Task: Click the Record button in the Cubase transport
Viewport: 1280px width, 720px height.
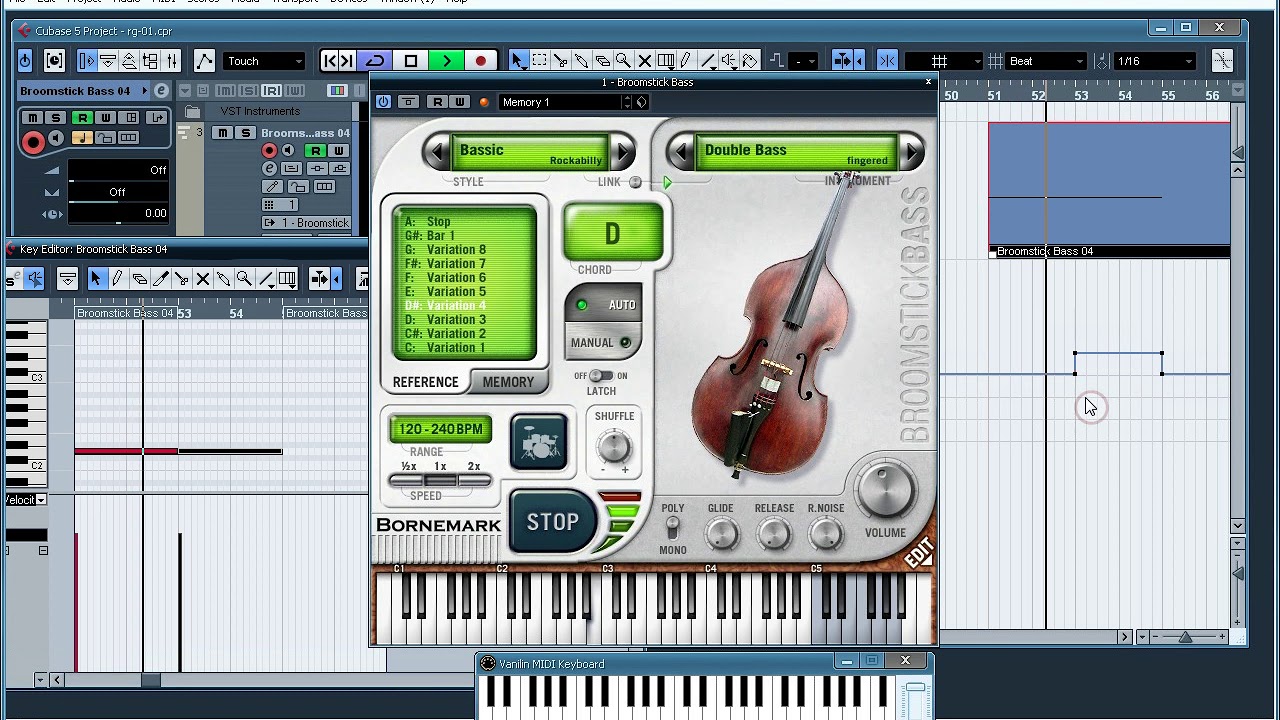Action: [x=481, y=61]
